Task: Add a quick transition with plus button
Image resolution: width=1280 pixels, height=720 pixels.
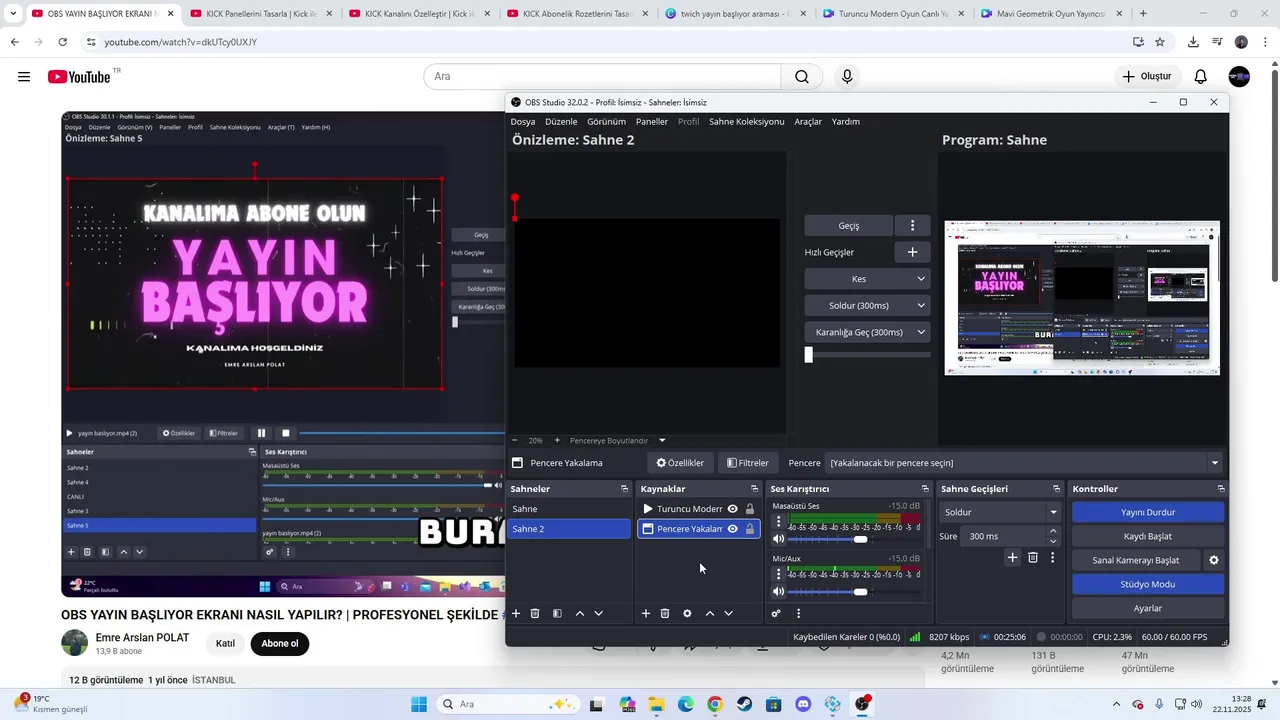Action: coord(912,252)
